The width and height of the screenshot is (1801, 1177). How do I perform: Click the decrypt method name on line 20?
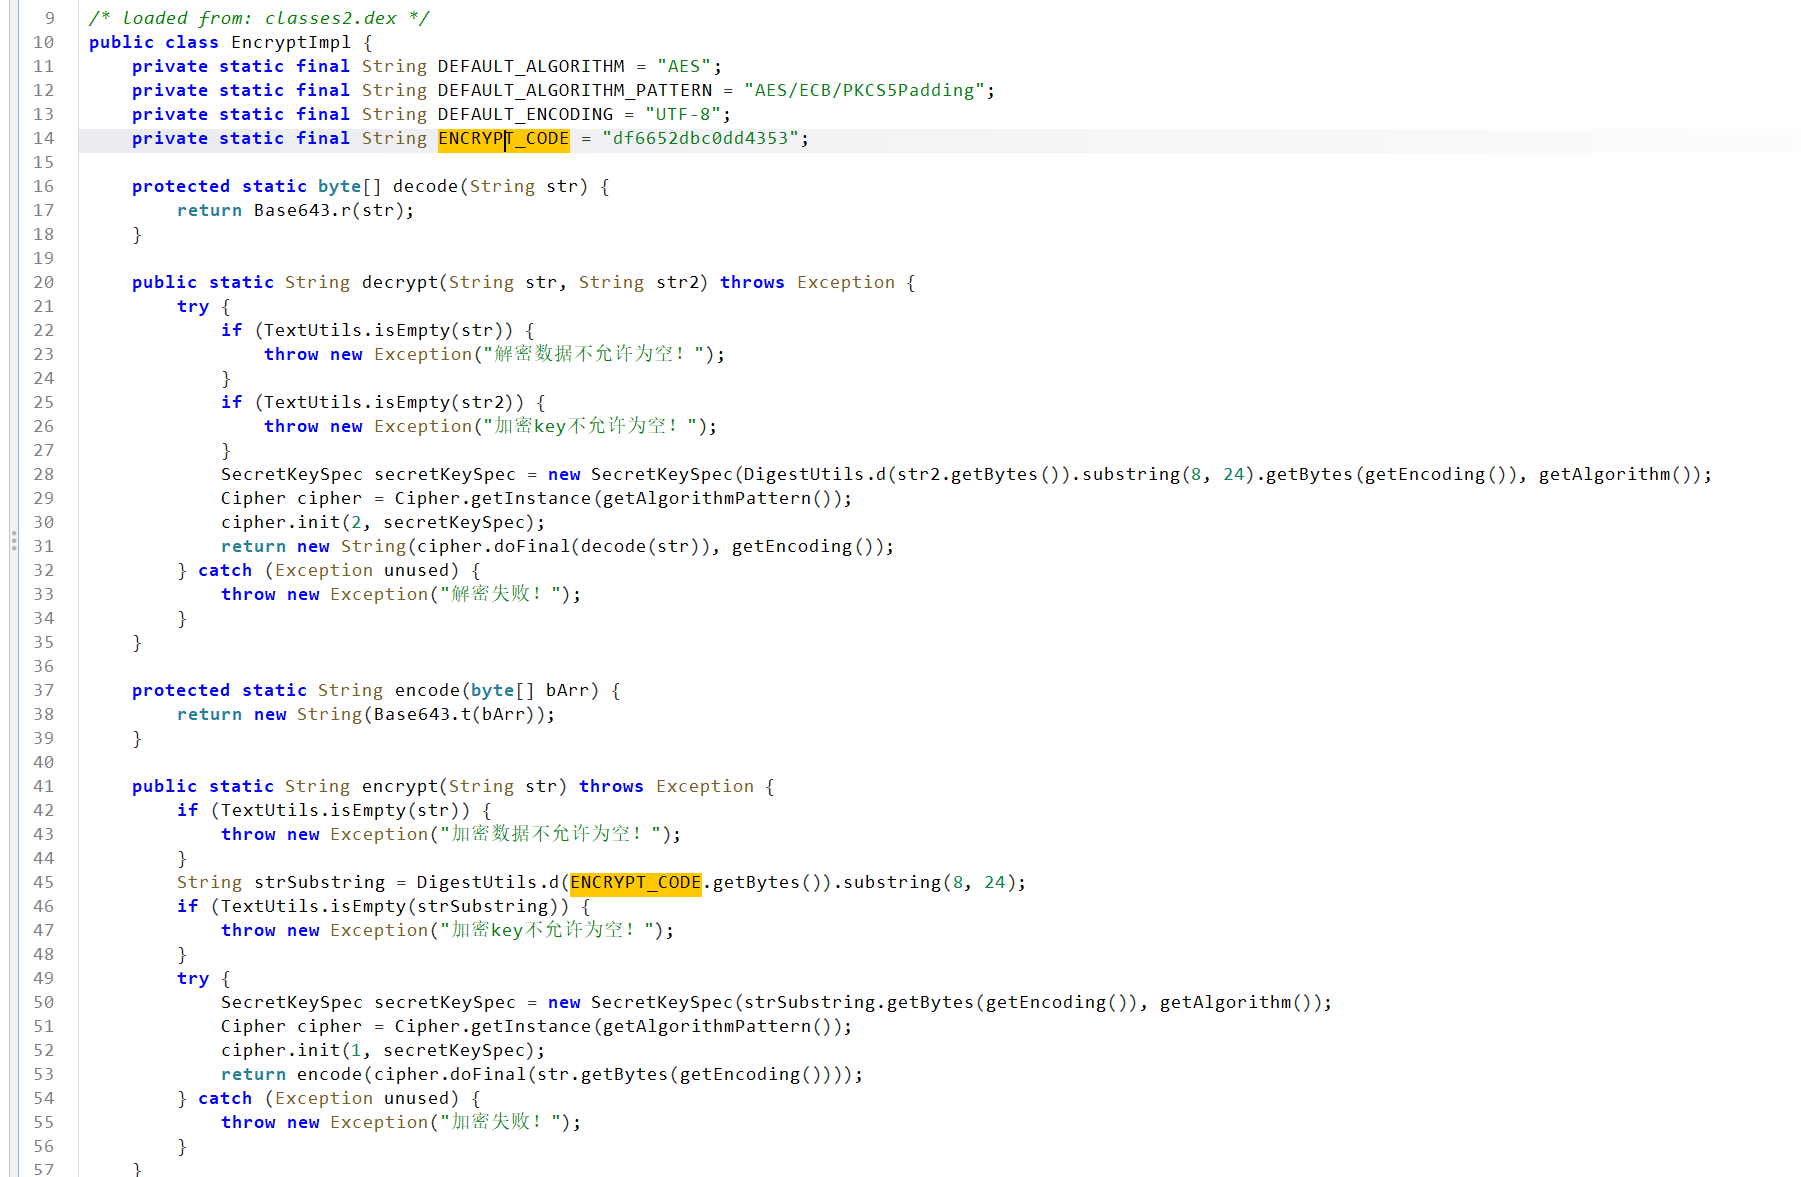click(399, 283)
